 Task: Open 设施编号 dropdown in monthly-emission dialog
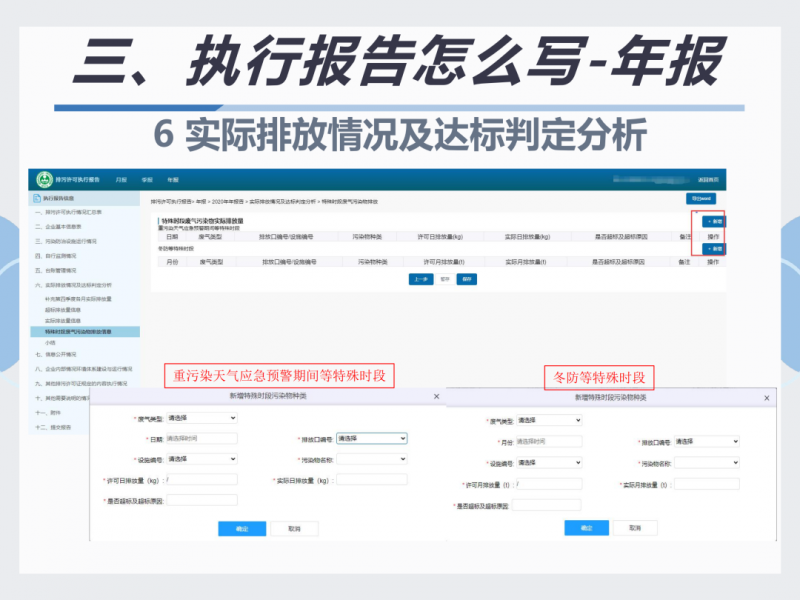[x=549, y=463]
